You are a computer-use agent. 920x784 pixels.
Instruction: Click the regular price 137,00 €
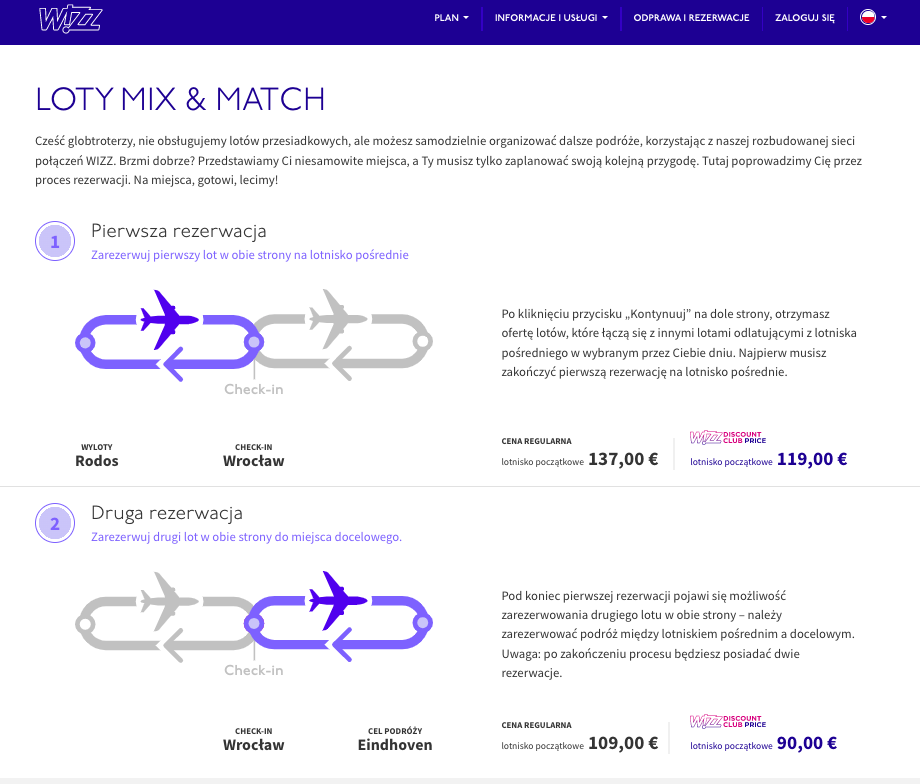coord(623,459)
